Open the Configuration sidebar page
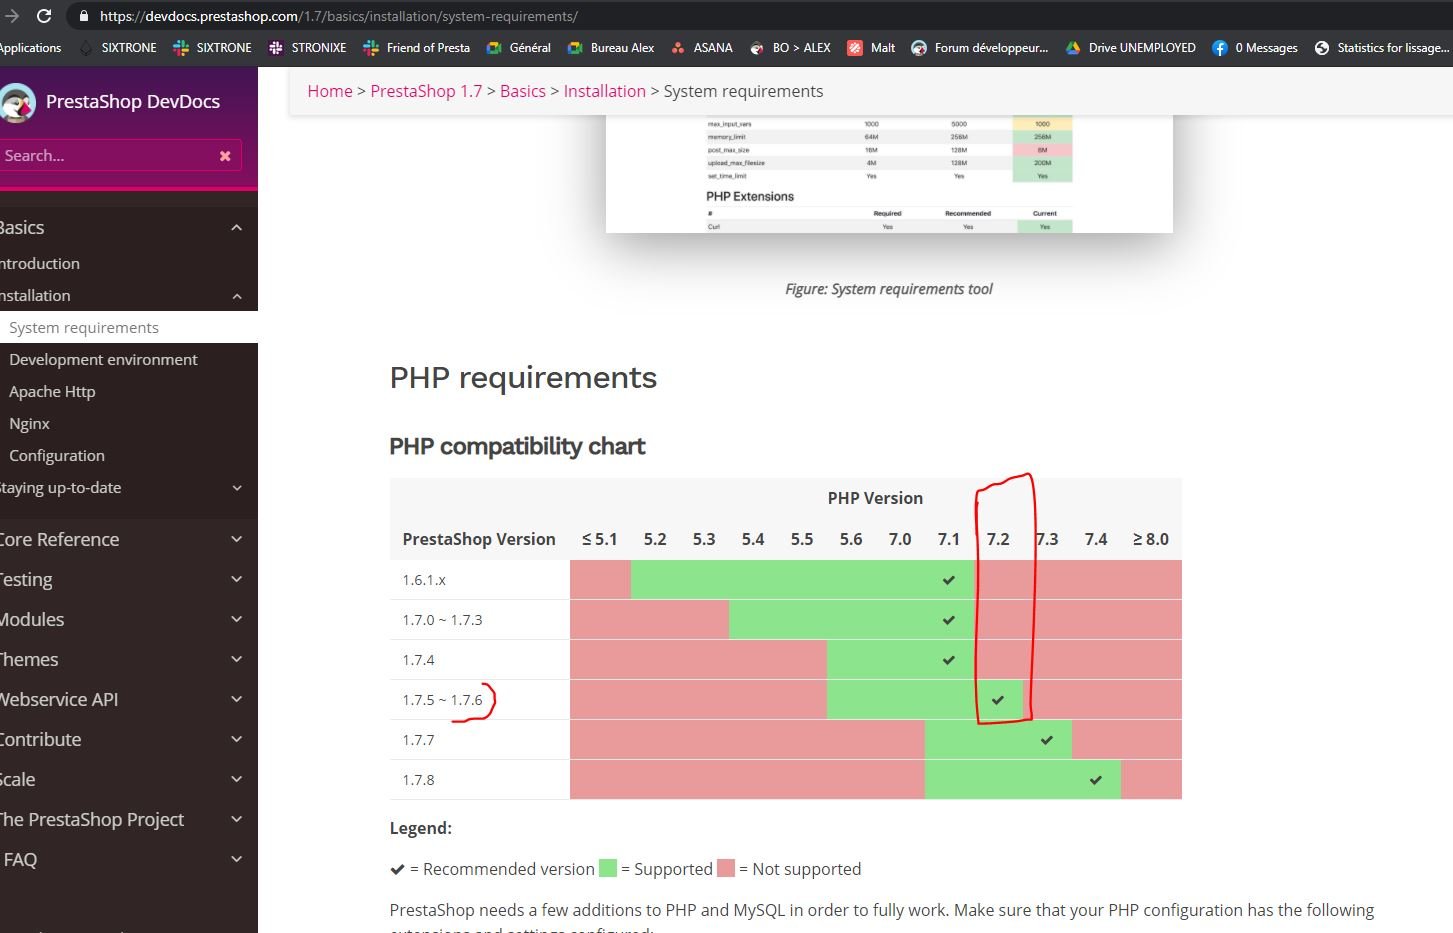The image size is (1453, 933). (57, 456)
